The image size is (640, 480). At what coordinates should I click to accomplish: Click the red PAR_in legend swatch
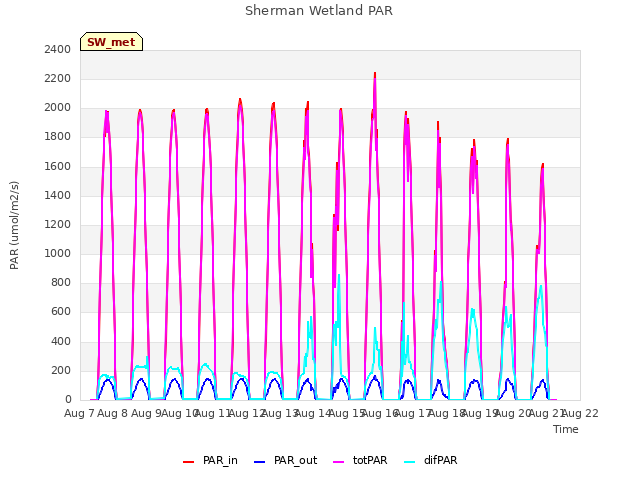(189, 462)
